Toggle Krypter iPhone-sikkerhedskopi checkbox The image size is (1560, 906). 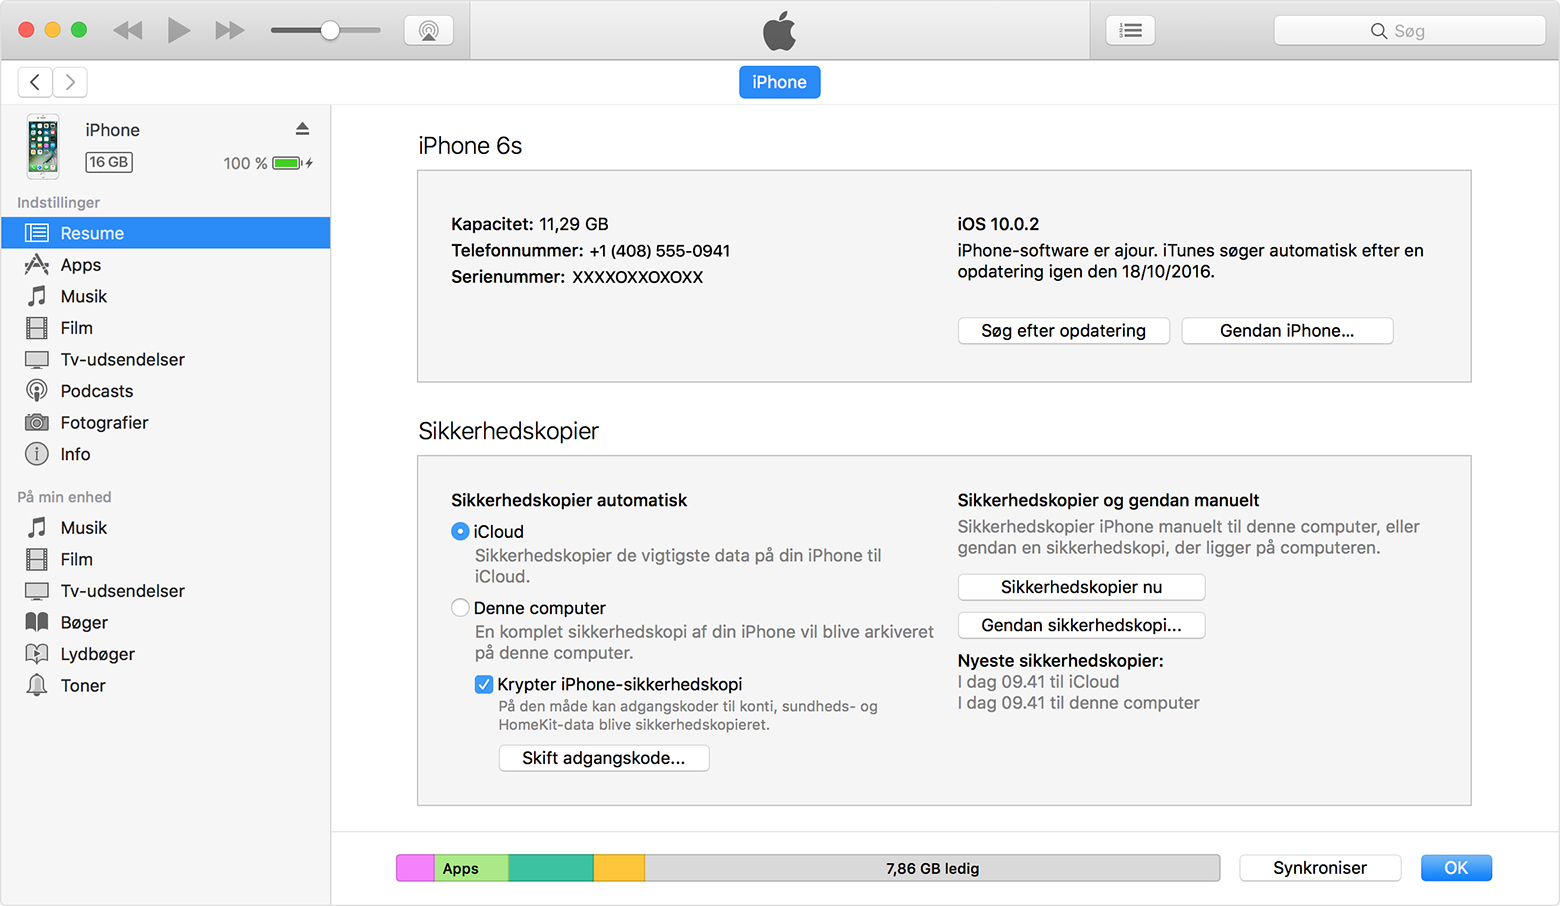484,684
